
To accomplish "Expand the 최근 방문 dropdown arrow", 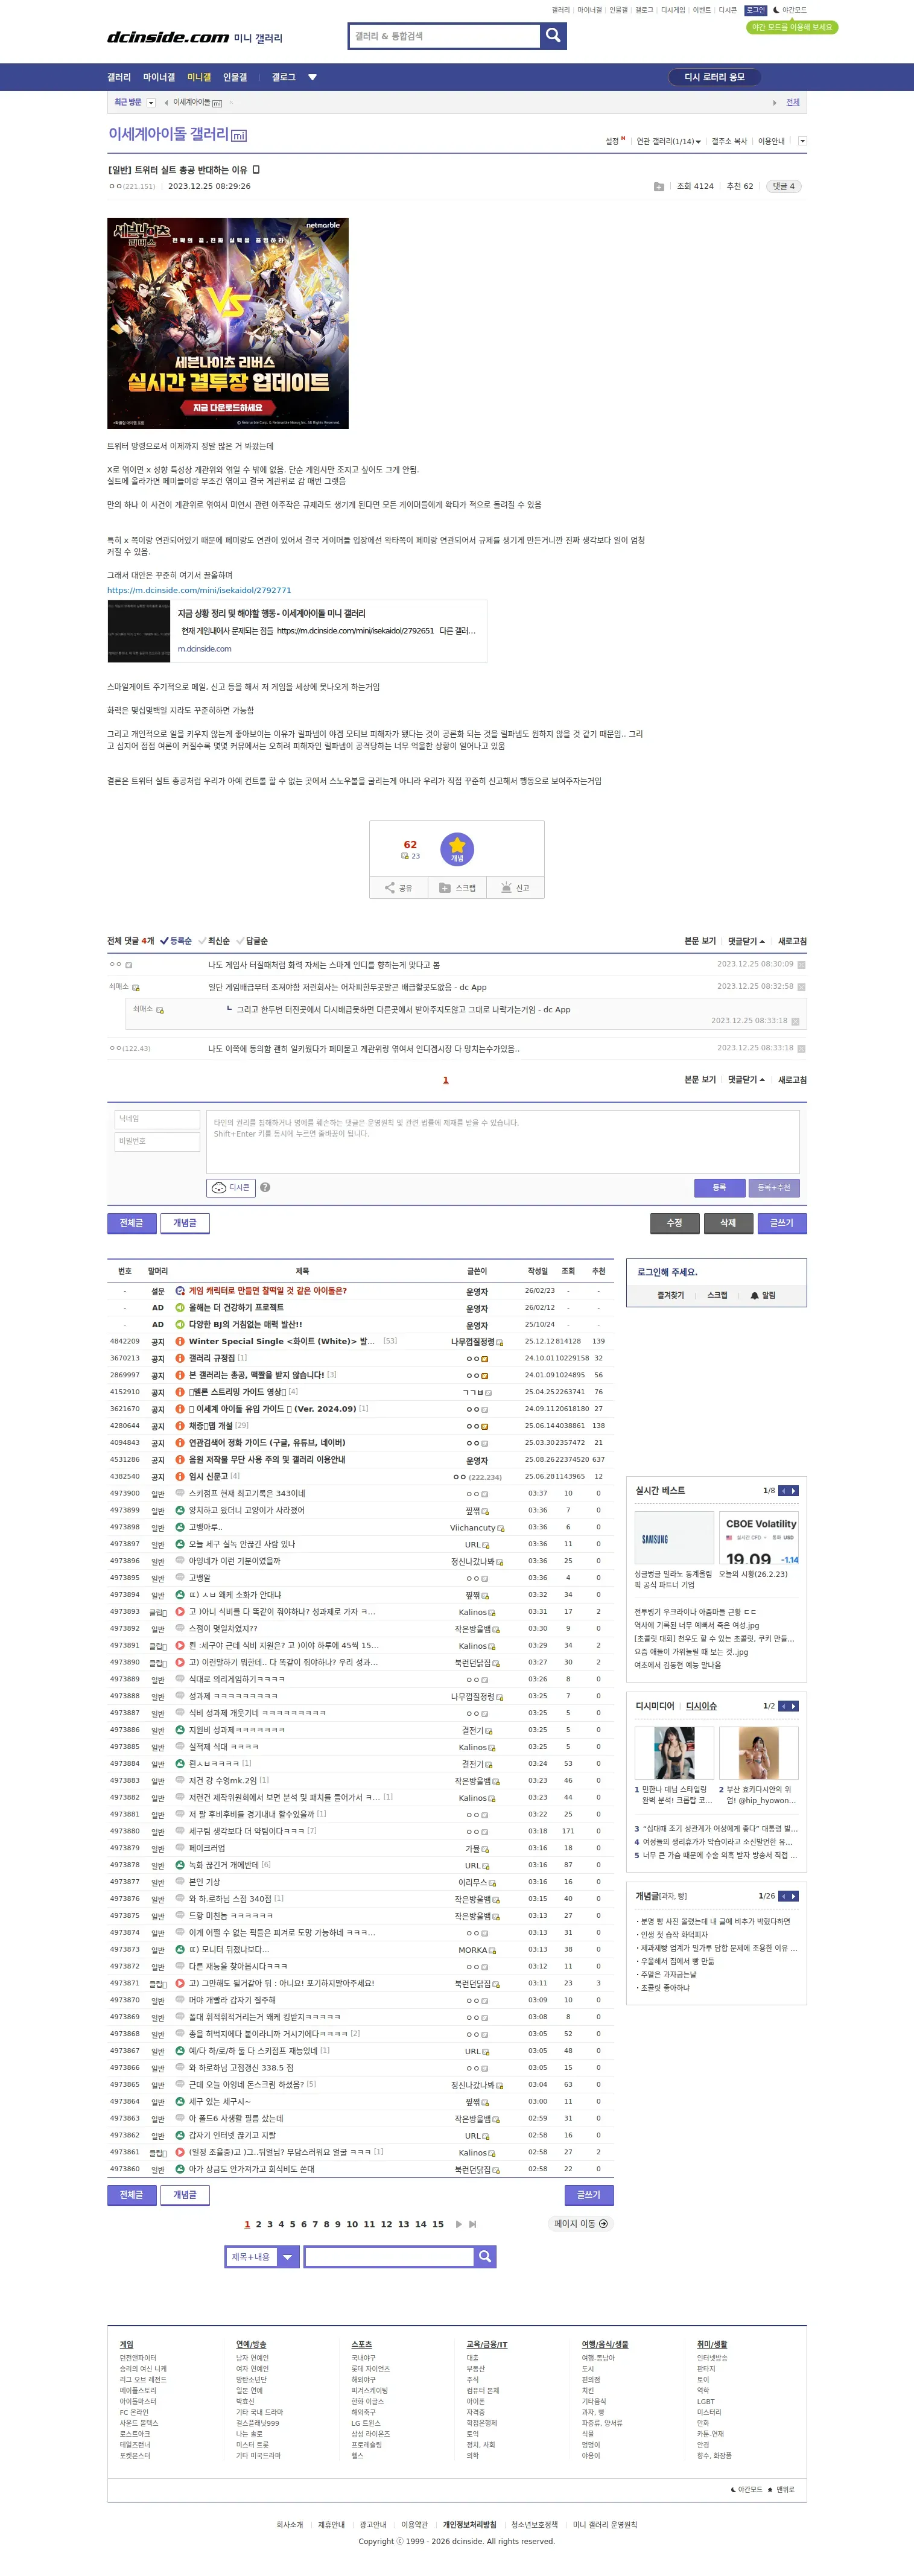I will point(151,102).
